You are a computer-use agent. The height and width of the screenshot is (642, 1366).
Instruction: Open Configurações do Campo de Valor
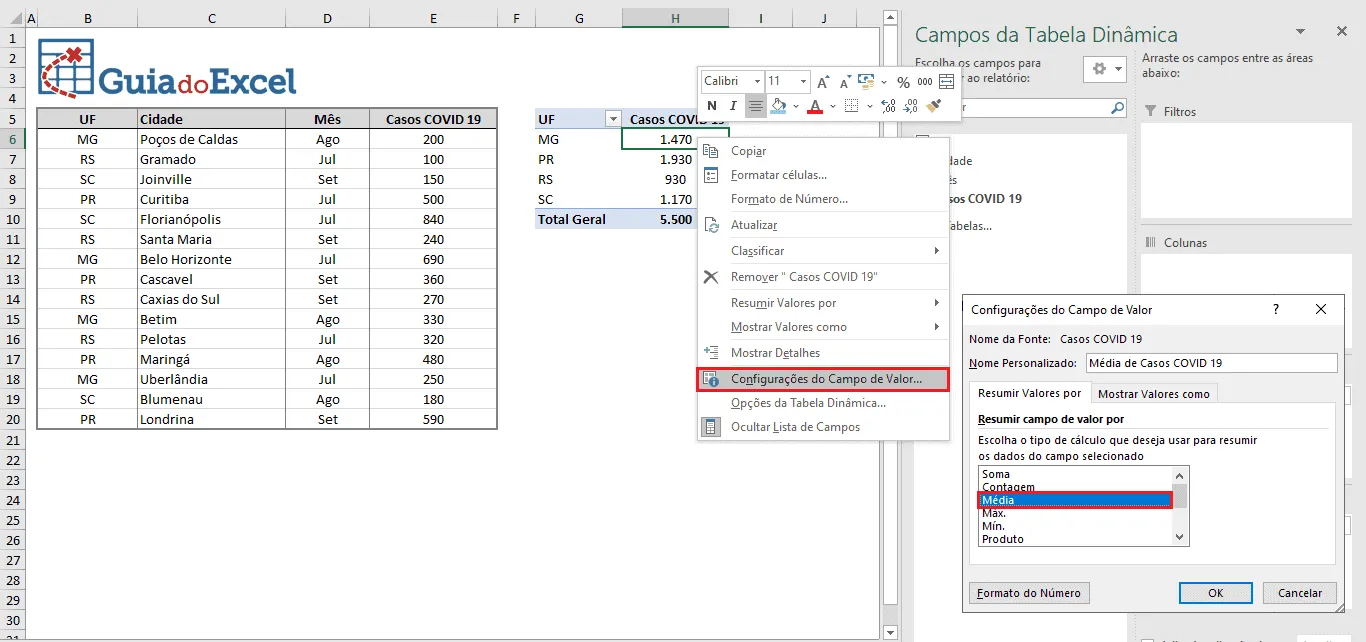823,379
